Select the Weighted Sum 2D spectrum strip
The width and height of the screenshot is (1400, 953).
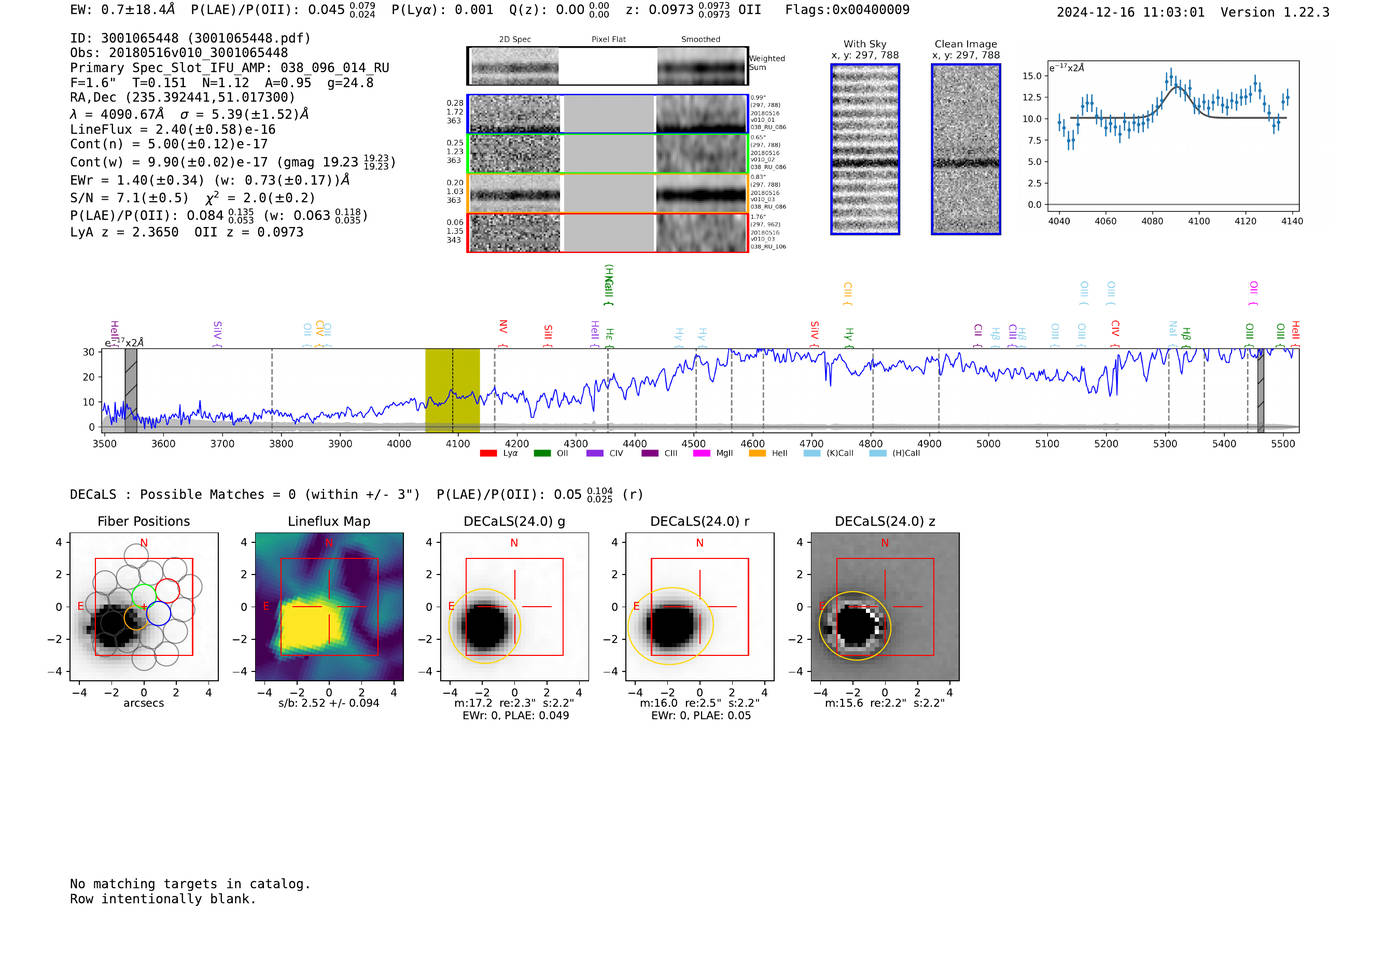pos(608,66)
